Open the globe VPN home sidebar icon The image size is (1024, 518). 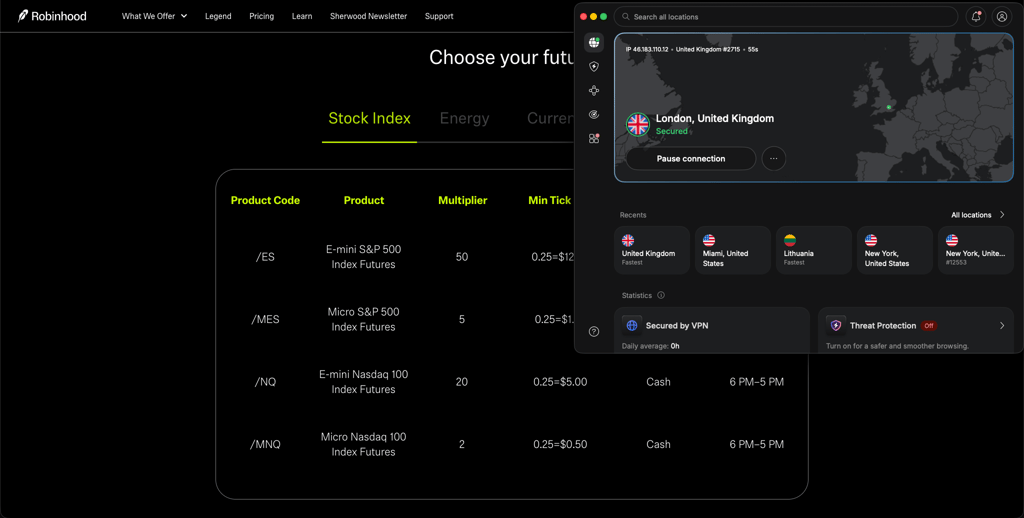click(594, 42)
